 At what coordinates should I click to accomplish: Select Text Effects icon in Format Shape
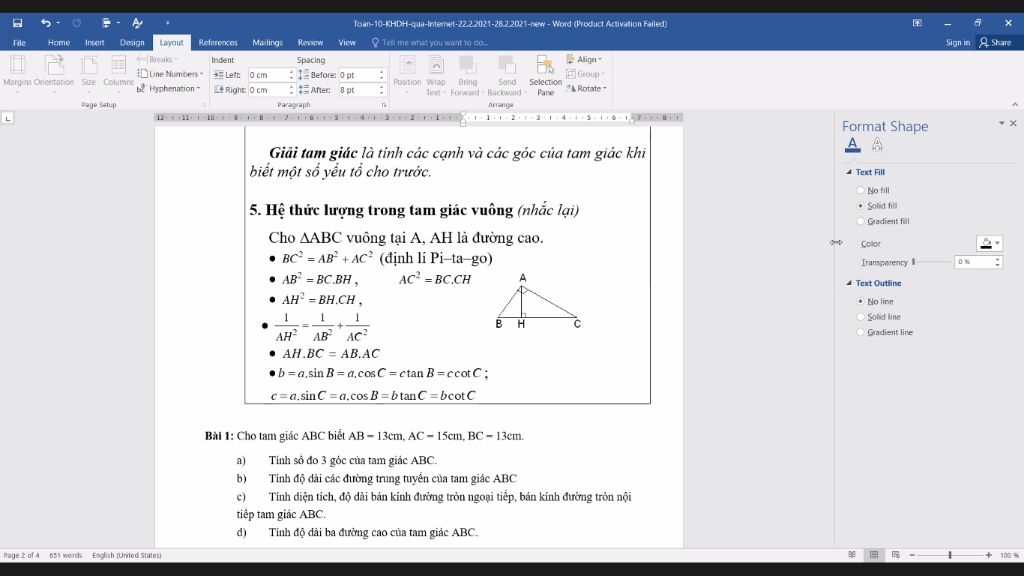(x=877, y=144)
